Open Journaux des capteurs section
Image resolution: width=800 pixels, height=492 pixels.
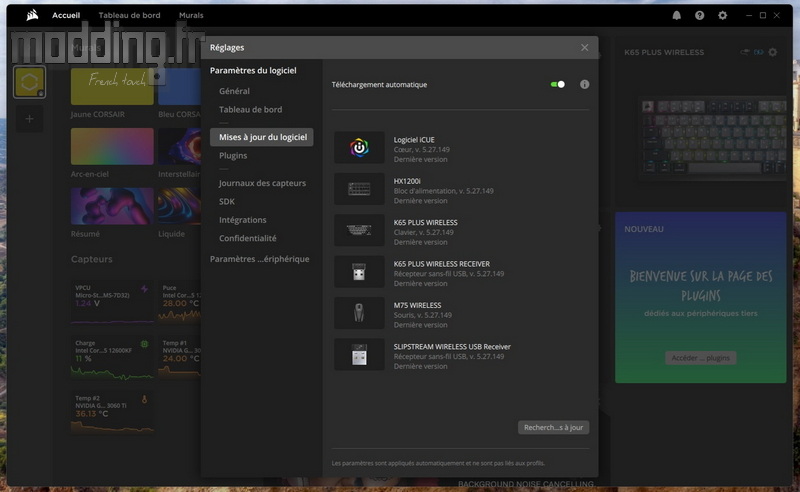click(262, 183)
